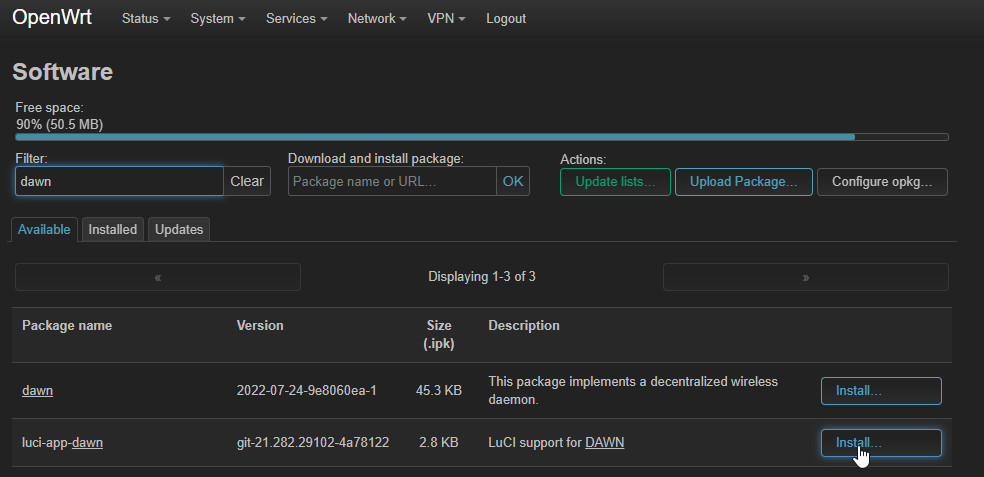Screen dimensions: 984x477
Task: Expand the Services menu
Action: 296,19
